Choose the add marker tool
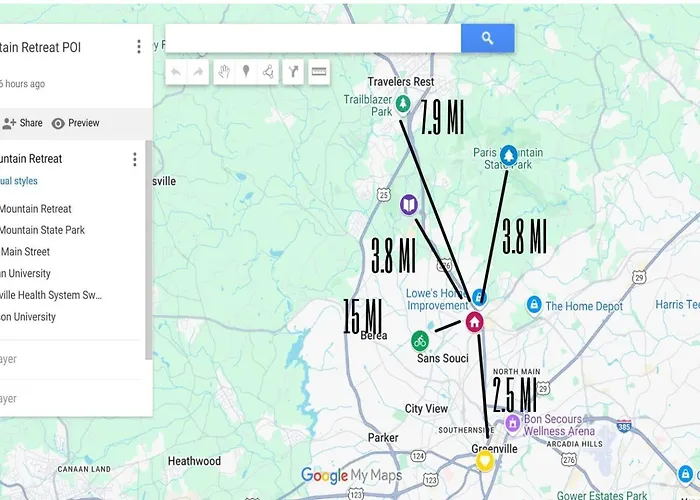 pyautogui.click(x=246, y=72)
